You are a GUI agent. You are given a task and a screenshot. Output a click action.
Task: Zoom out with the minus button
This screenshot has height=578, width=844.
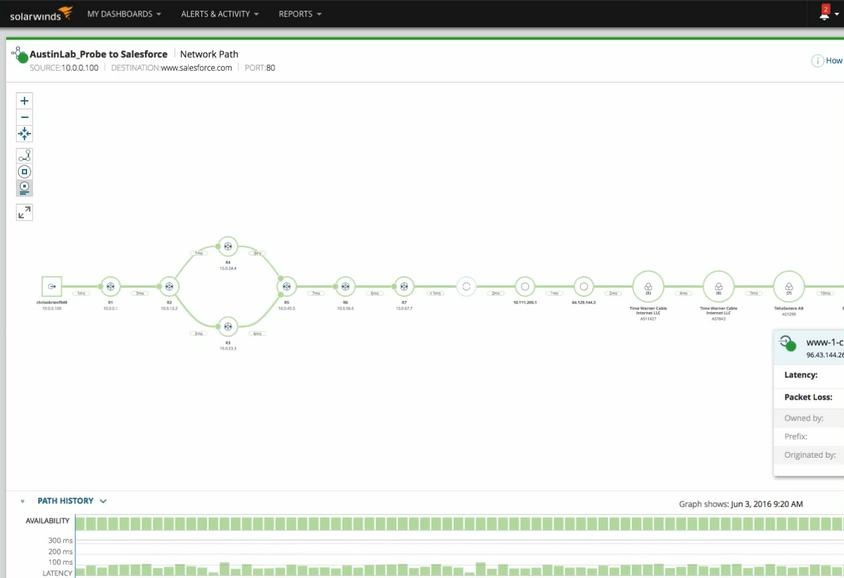24,117
